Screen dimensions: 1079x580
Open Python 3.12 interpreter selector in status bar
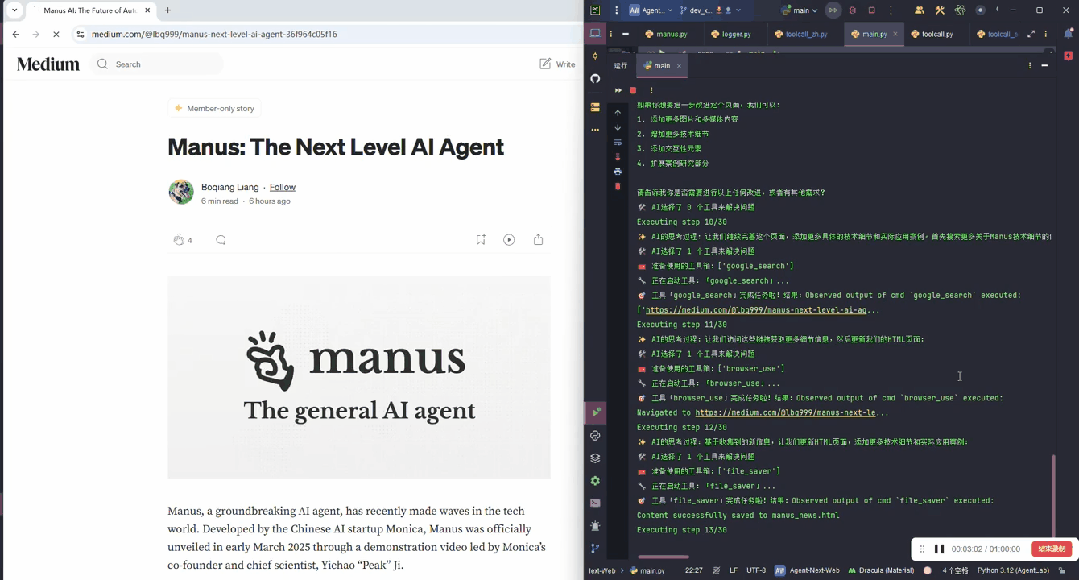1013,570
